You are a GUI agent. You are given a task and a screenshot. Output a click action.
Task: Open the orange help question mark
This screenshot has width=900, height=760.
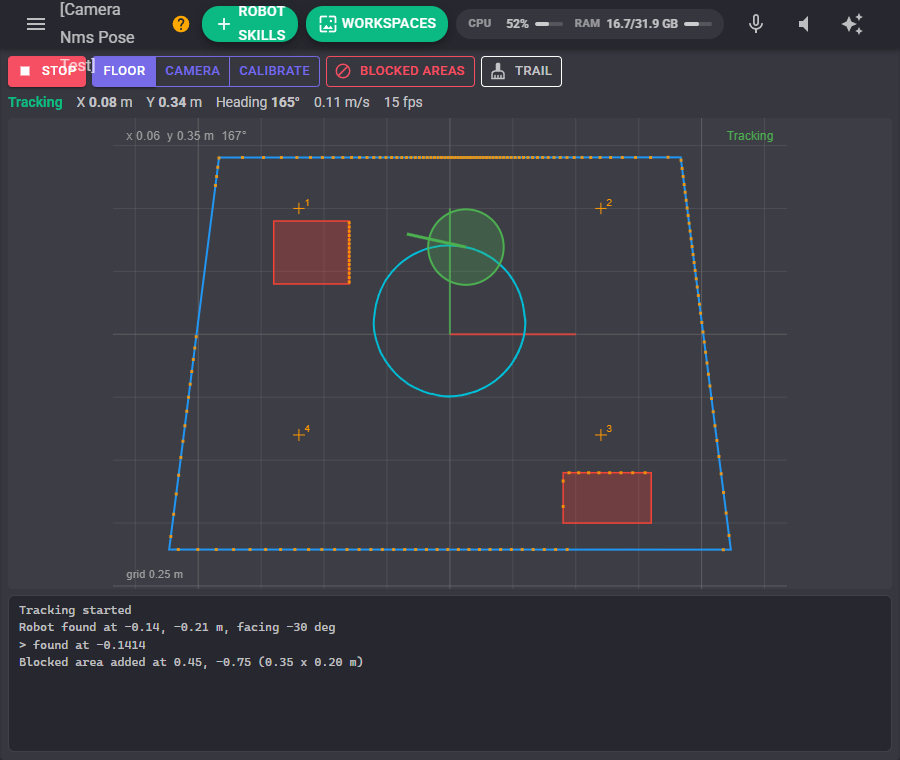[181, 24]
